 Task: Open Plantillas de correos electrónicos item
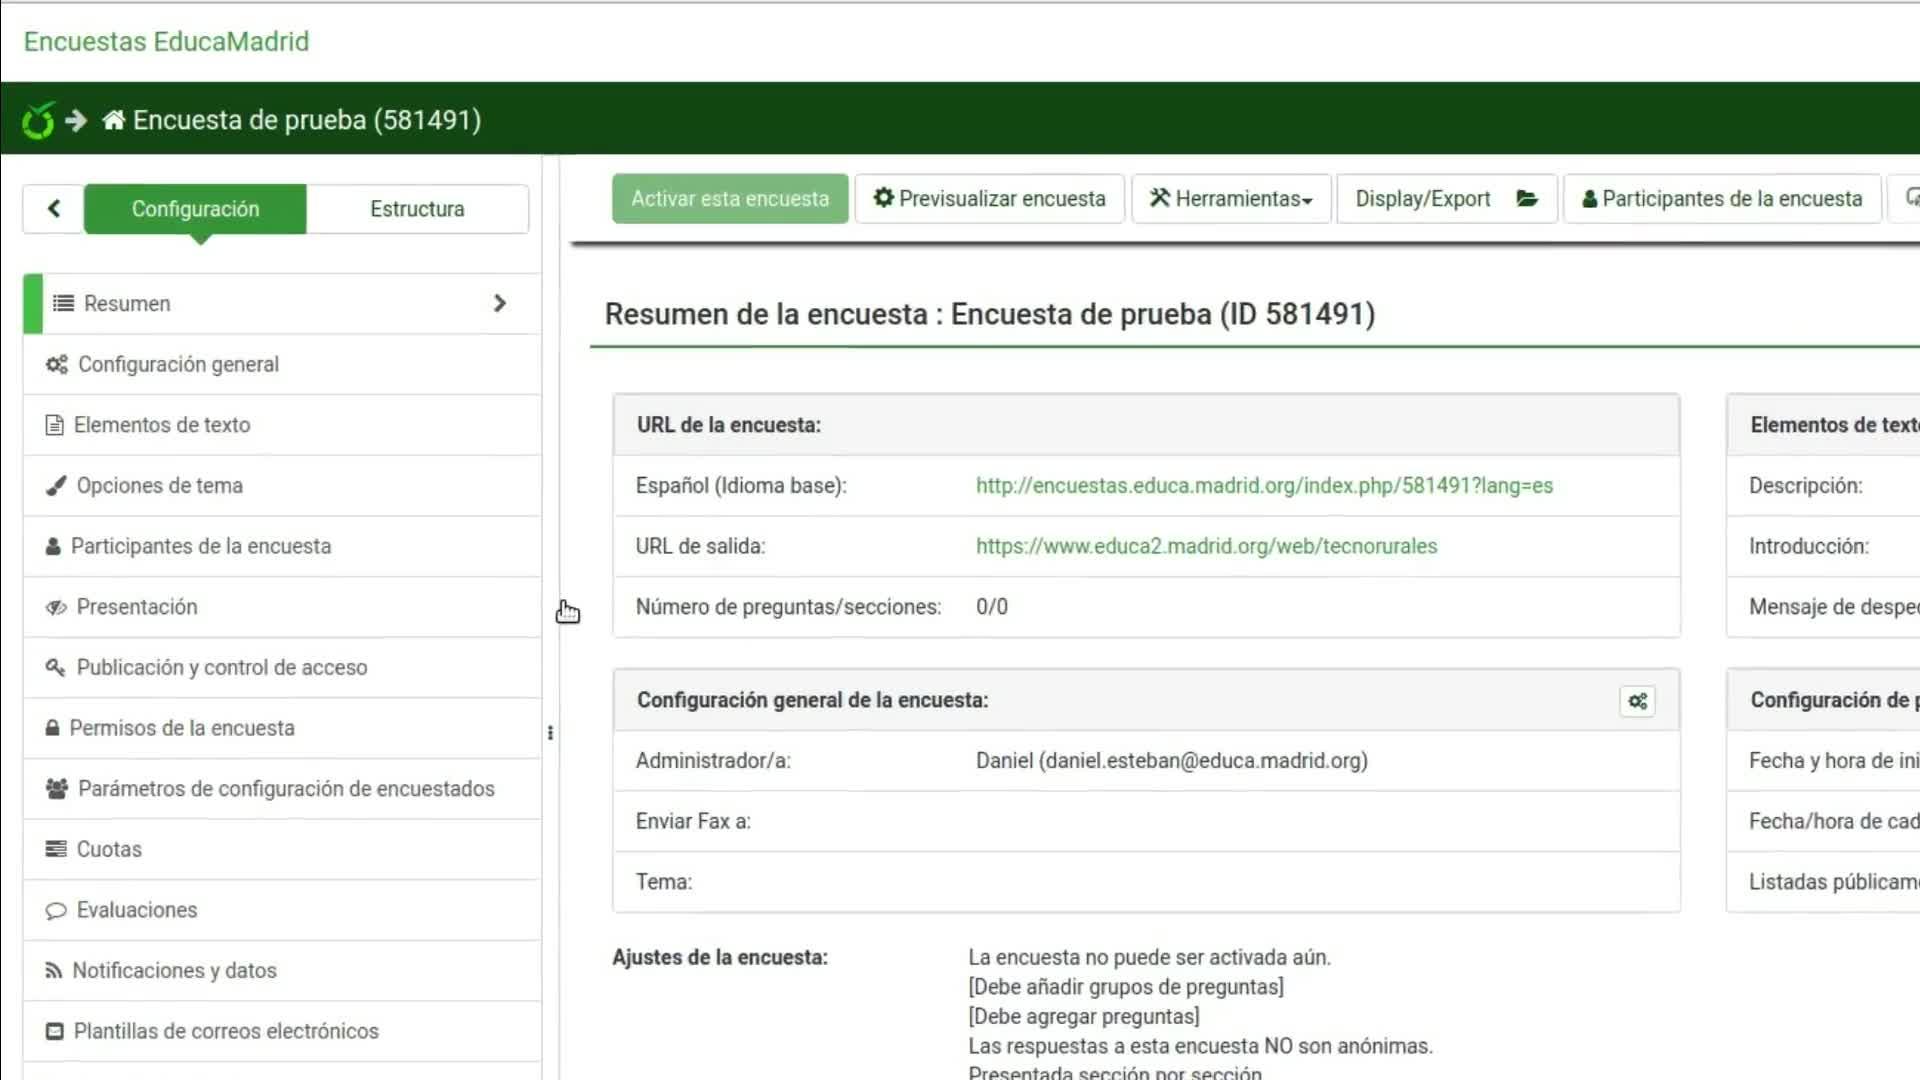225,1031
